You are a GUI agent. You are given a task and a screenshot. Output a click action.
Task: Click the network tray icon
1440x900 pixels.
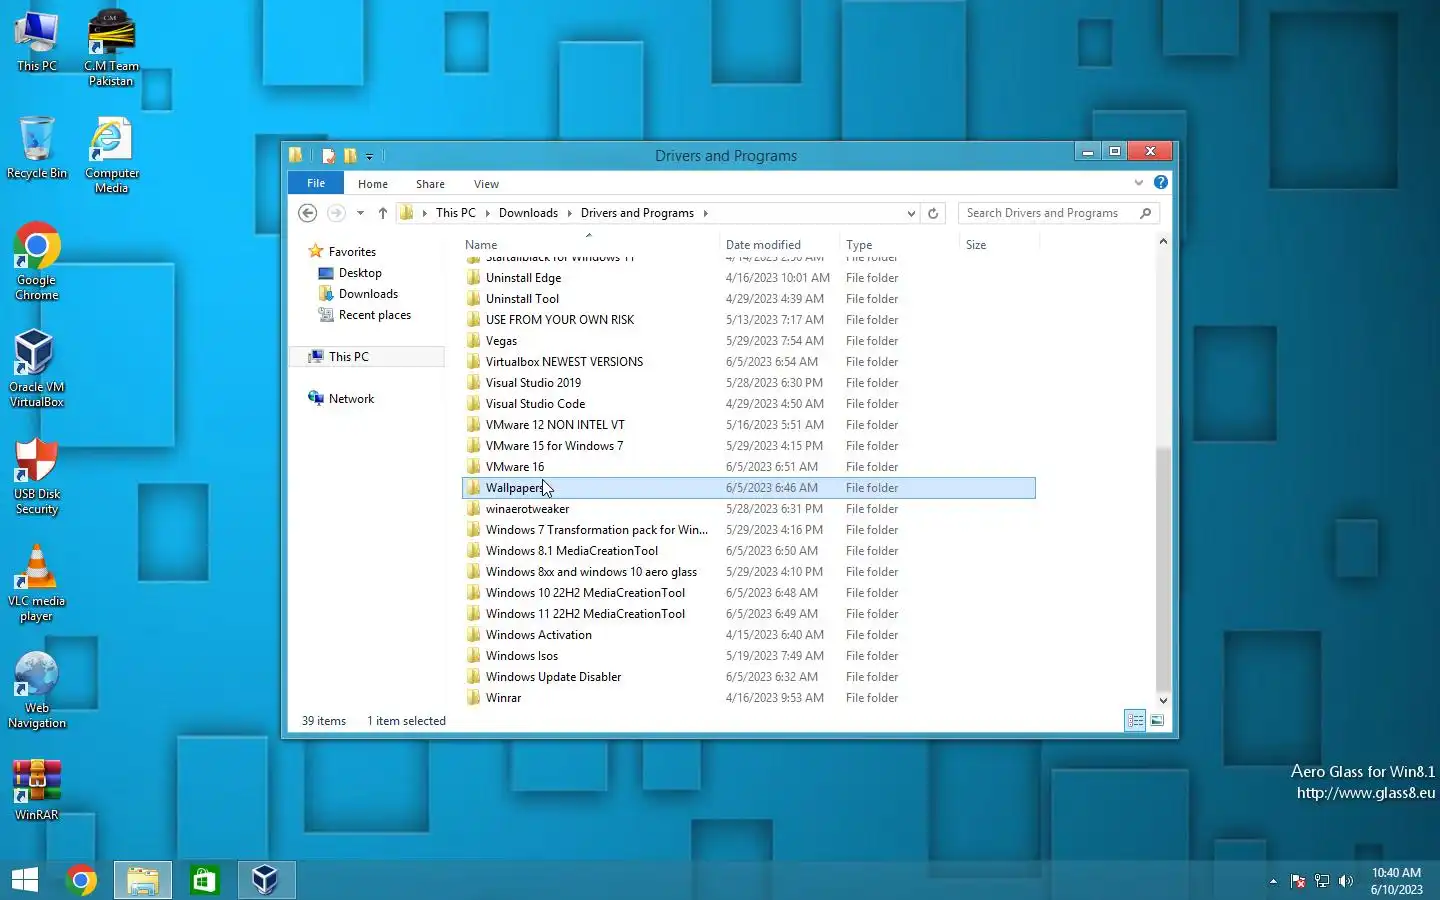tap(1322, 881)
